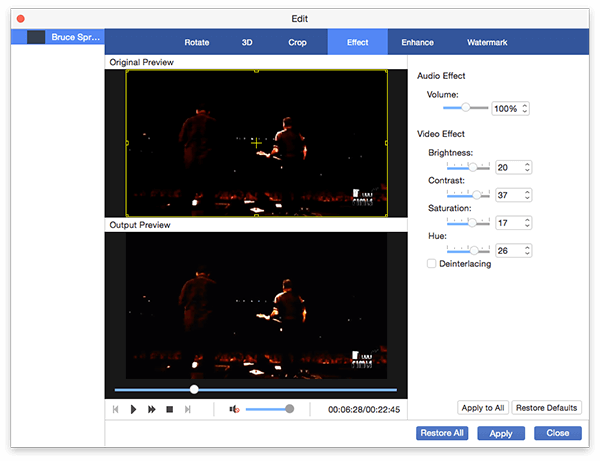Switch to the 3D tab
600x461 pixels.
247,42
